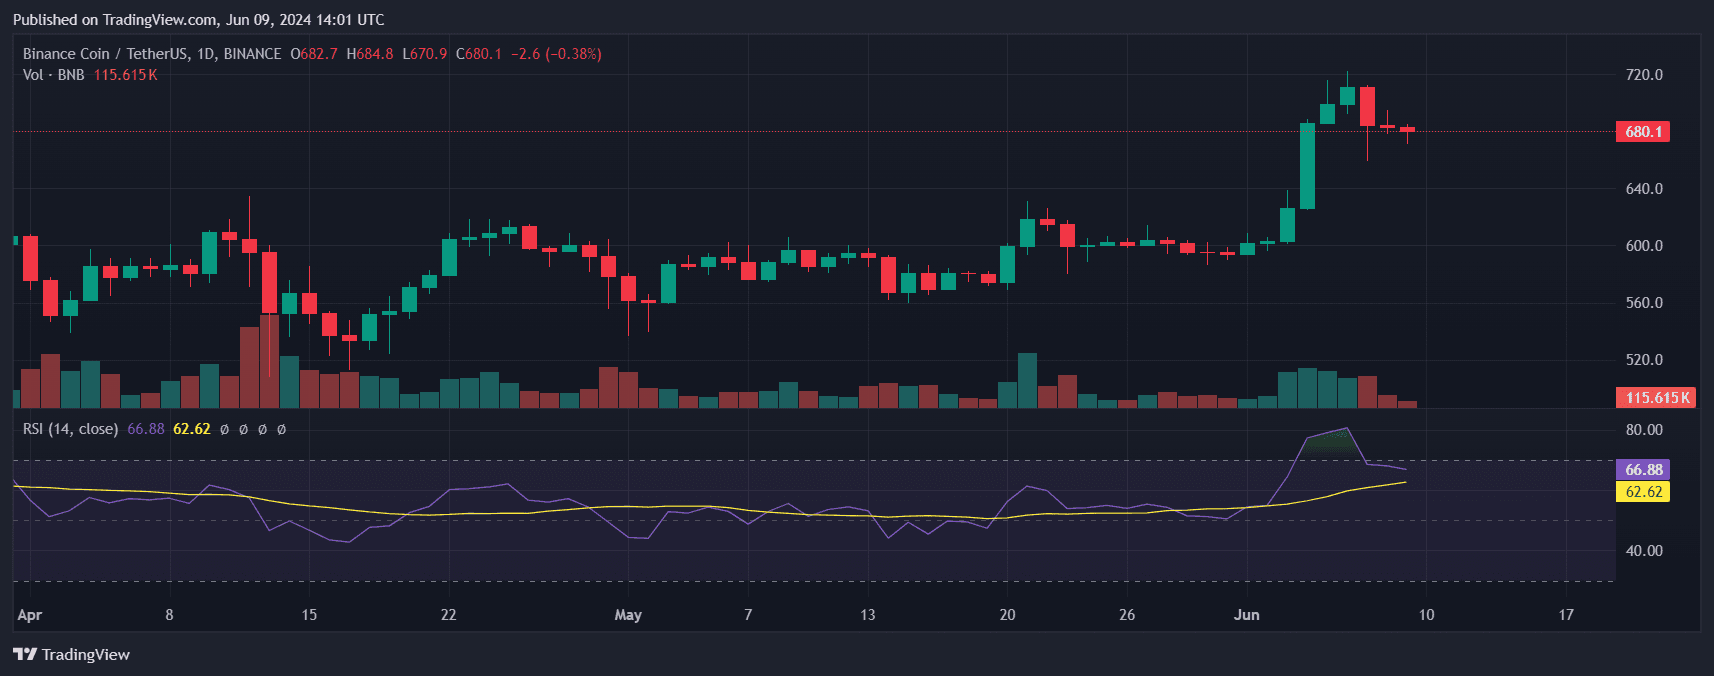Viewport: 1714px width, 676px height.
Task: Open the TradingView wordmark link
Action: (86, 654)
